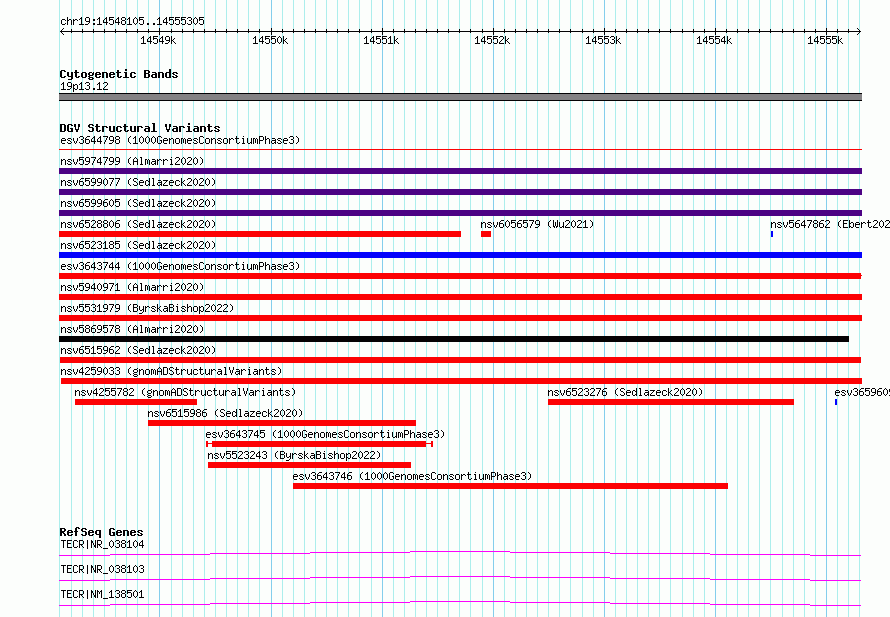
Task: Click the esv3659609 blue marker near the right edge
Action: tap(836, 402)
